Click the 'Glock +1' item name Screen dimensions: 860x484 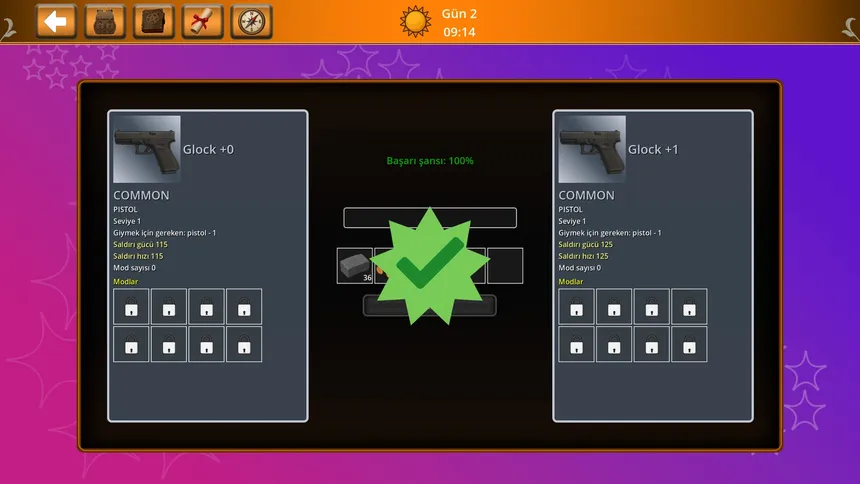pos(653,149)
